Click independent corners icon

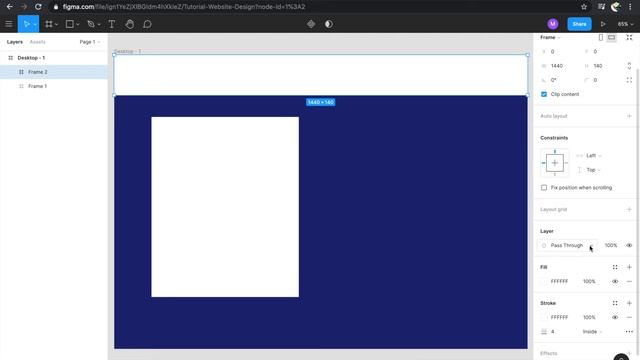click(x=629, y=80)
